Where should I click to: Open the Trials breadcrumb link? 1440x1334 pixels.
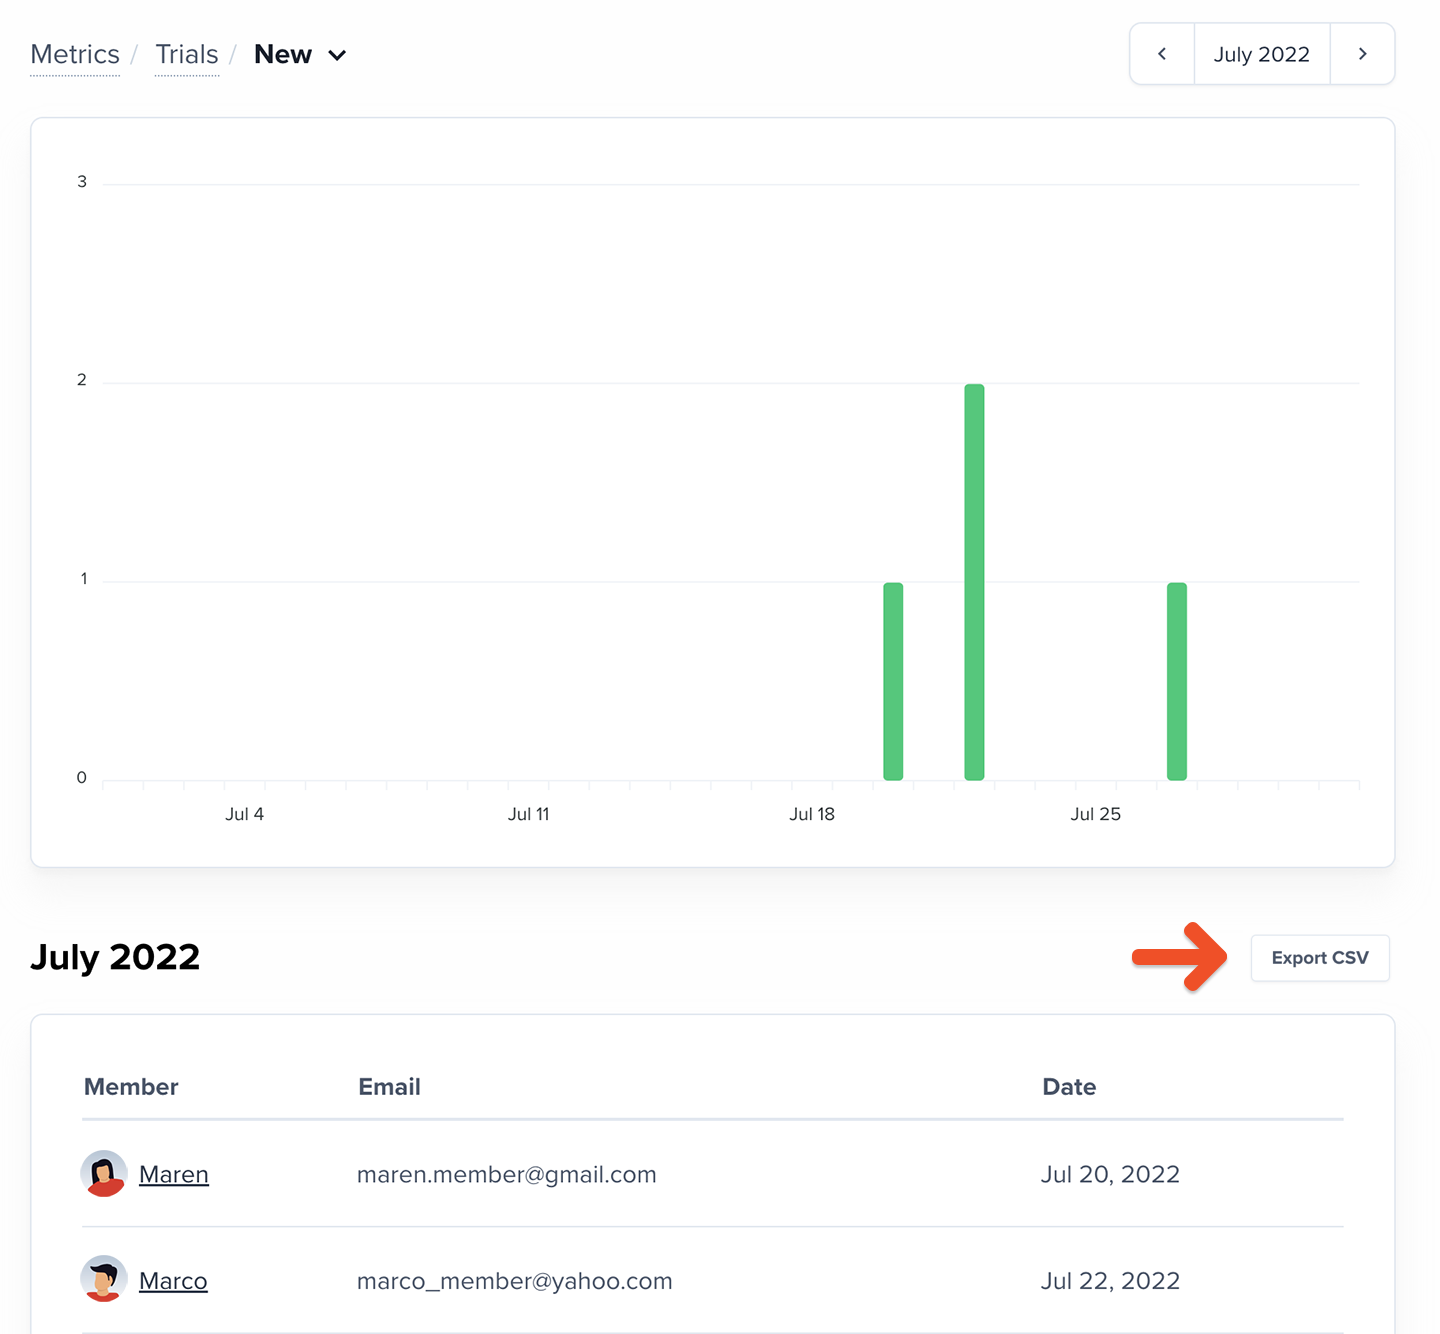(187, 54)
